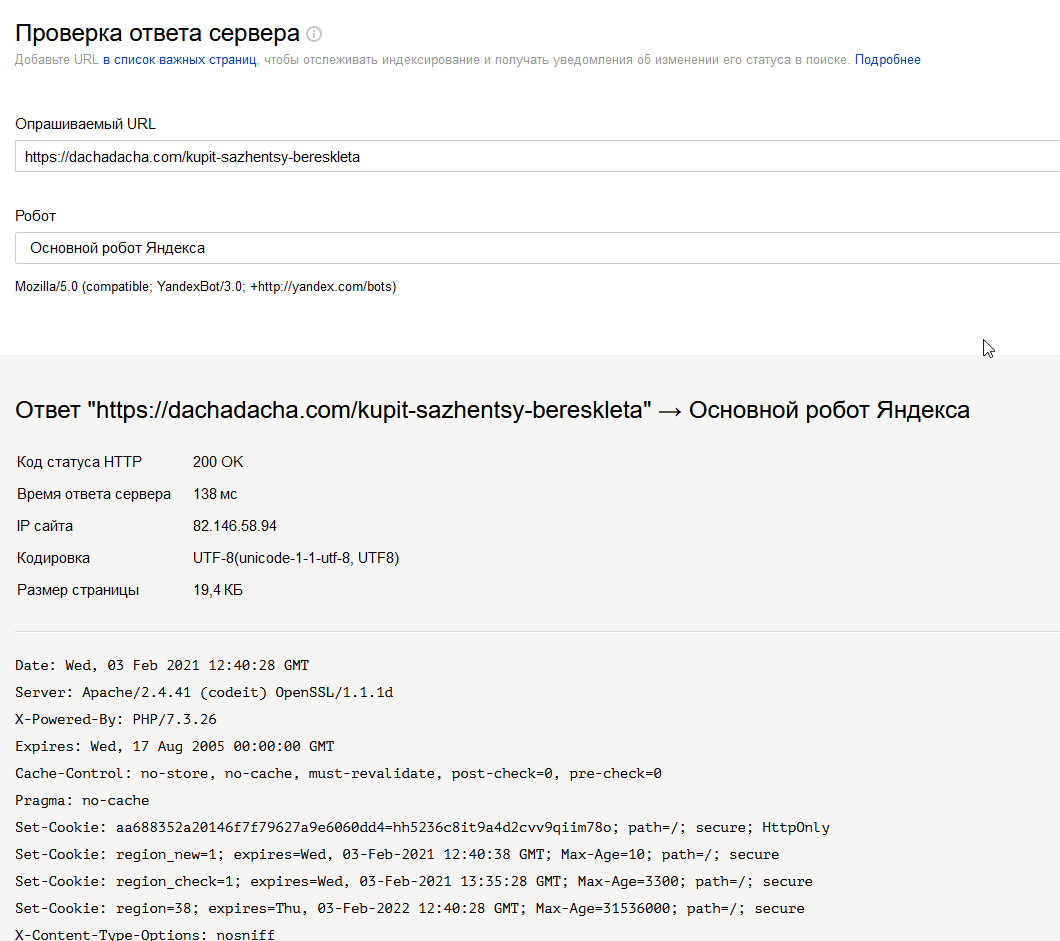Click the "Date" response header line

(x=162, y=665)
